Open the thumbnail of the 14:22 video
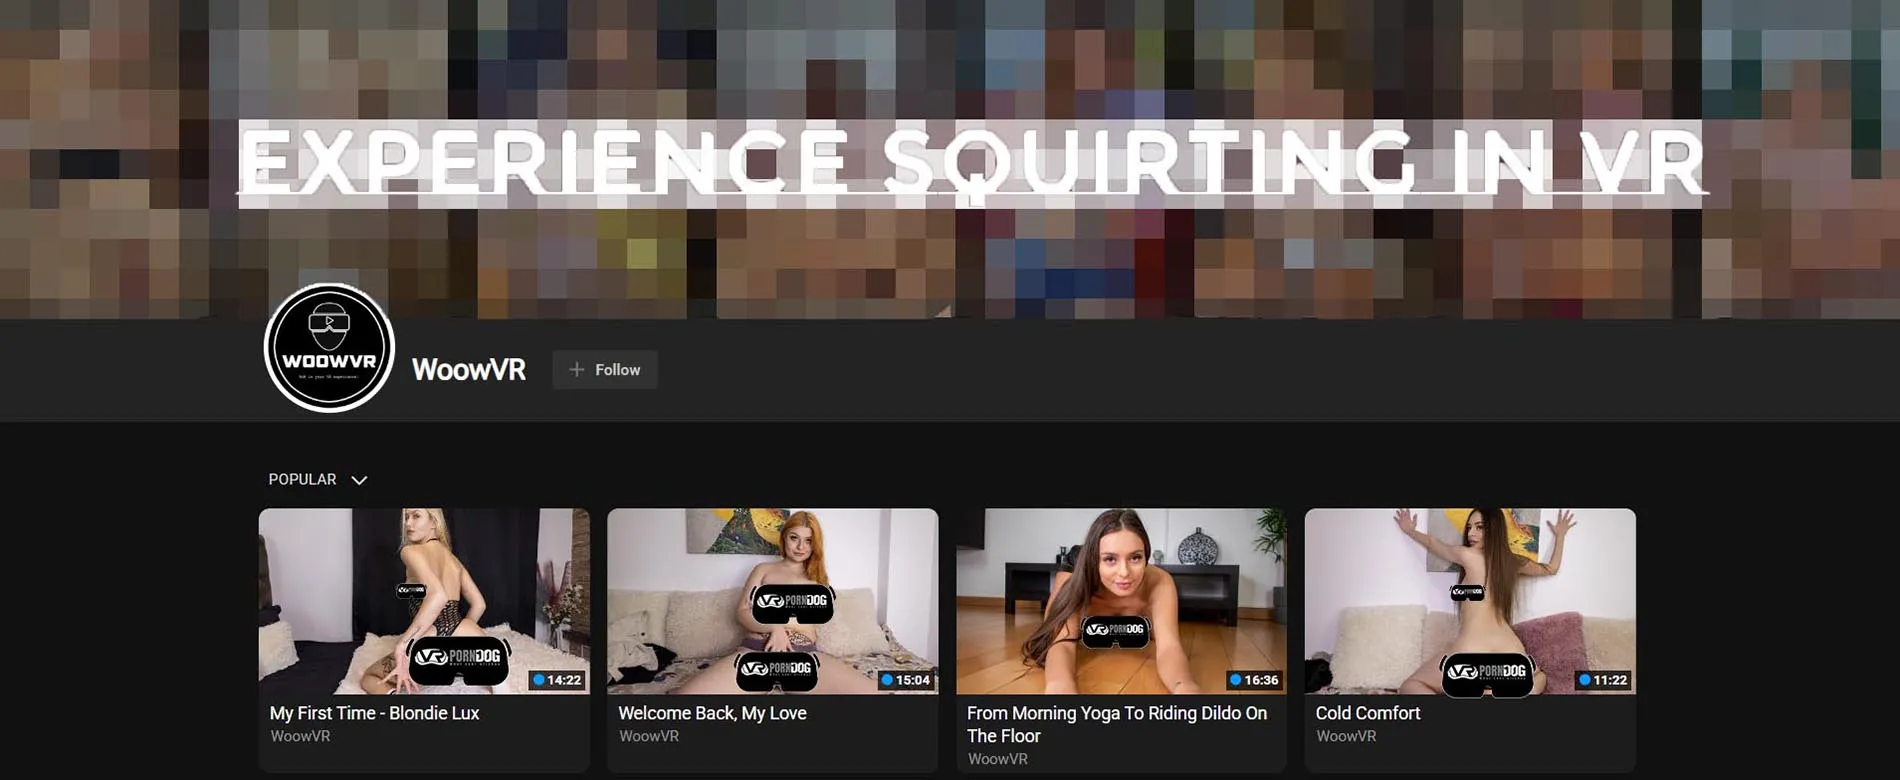This screenshot has width=1900, height=780. [424, 600]
